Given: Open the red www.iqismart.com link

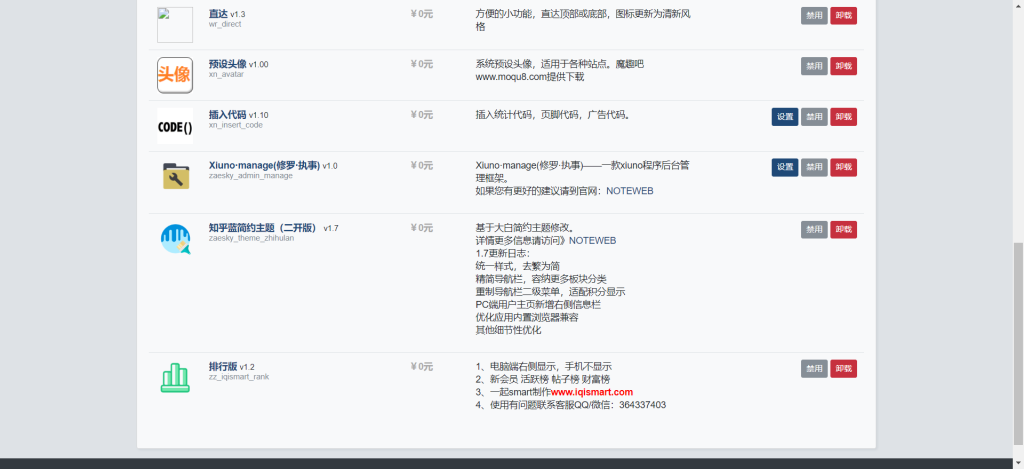Looking at the screenshot, I should pyautogui.click(x=592, y=392).
